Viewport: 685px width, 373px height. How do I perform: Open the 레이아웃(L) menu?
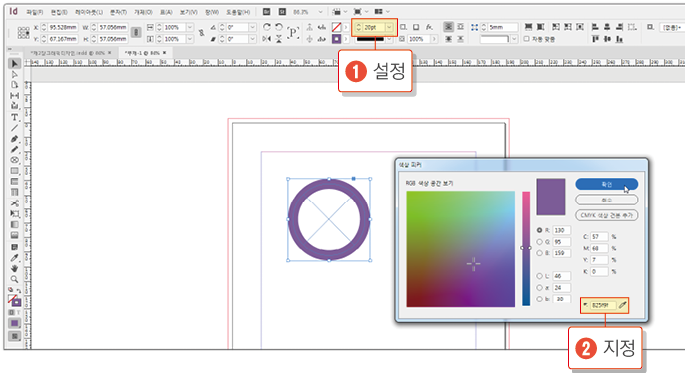89,12
